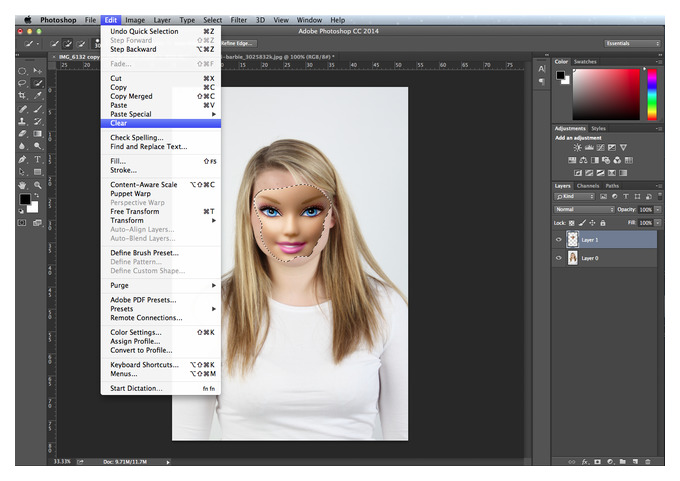Open the Normal blend mode dropdown
The width and height of the screenshot is (680, 481).
(584, 209)
